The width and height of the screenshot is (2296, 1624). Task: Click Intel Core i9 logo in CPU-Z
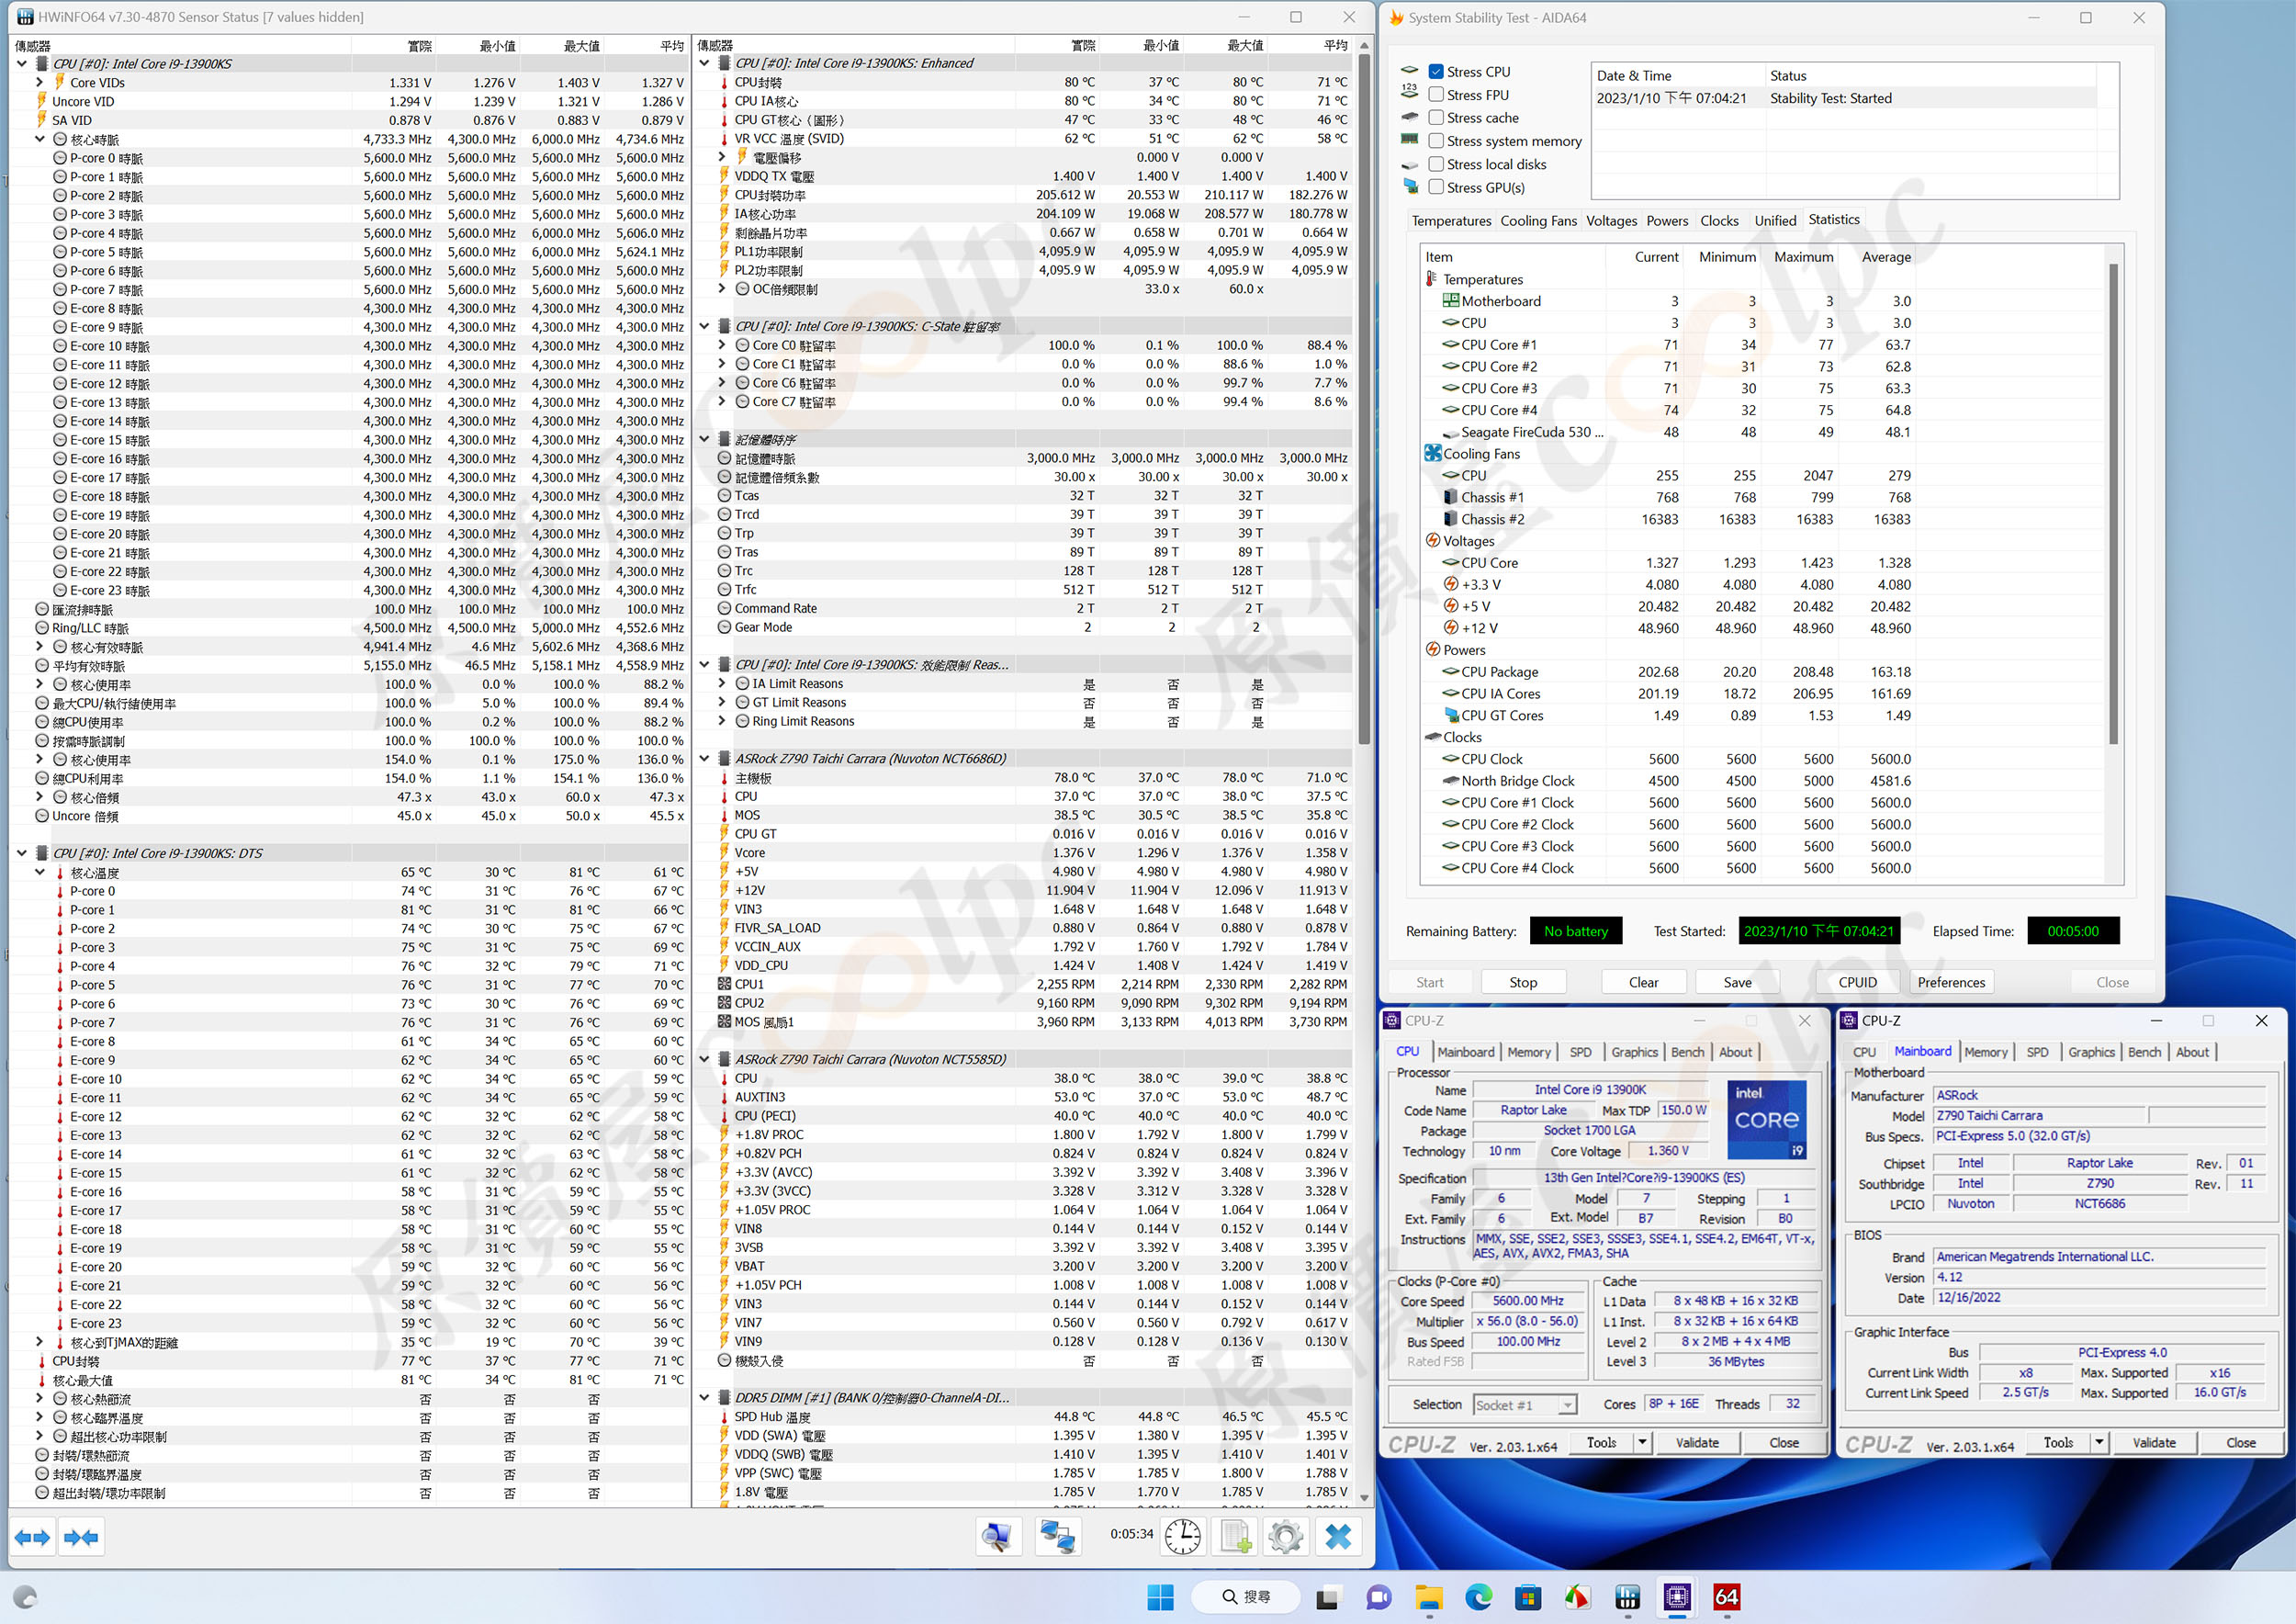[1767, 1119]
